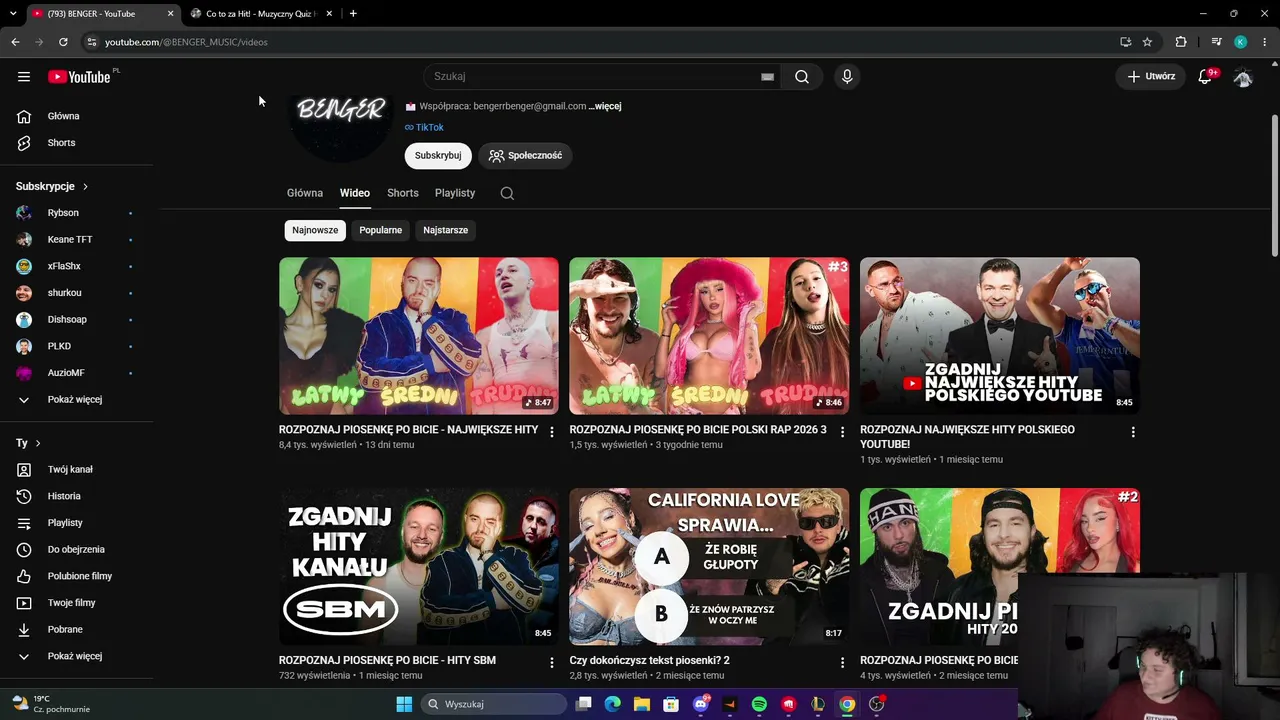Click the page vertical scrollbar

pos(1274,185)
